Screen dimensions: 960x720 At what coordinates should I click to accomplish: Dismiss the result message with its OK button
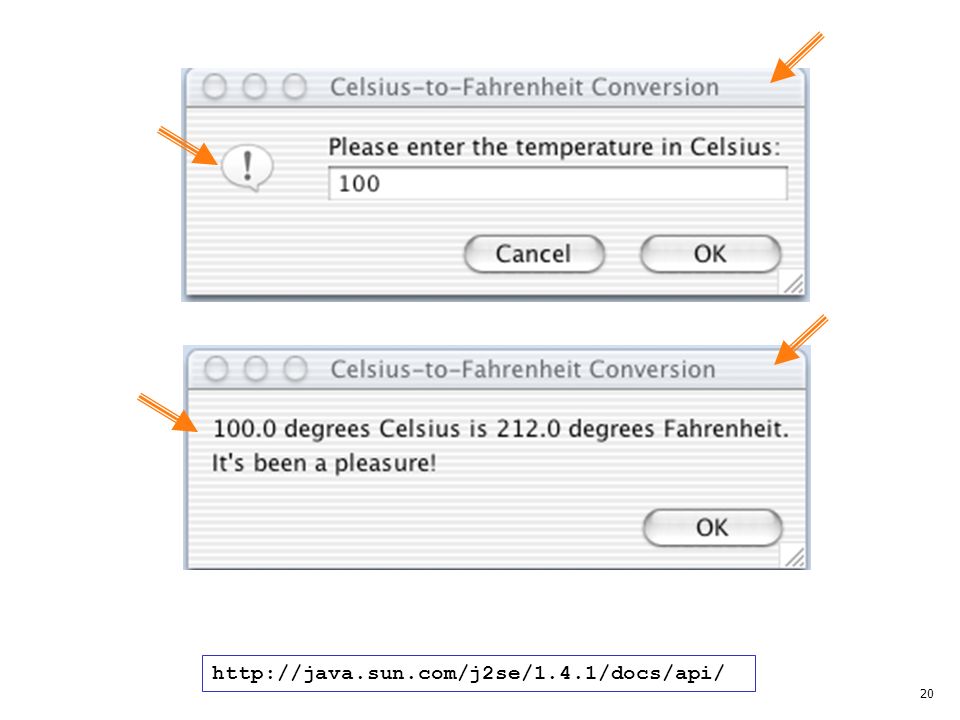[712, 527]
